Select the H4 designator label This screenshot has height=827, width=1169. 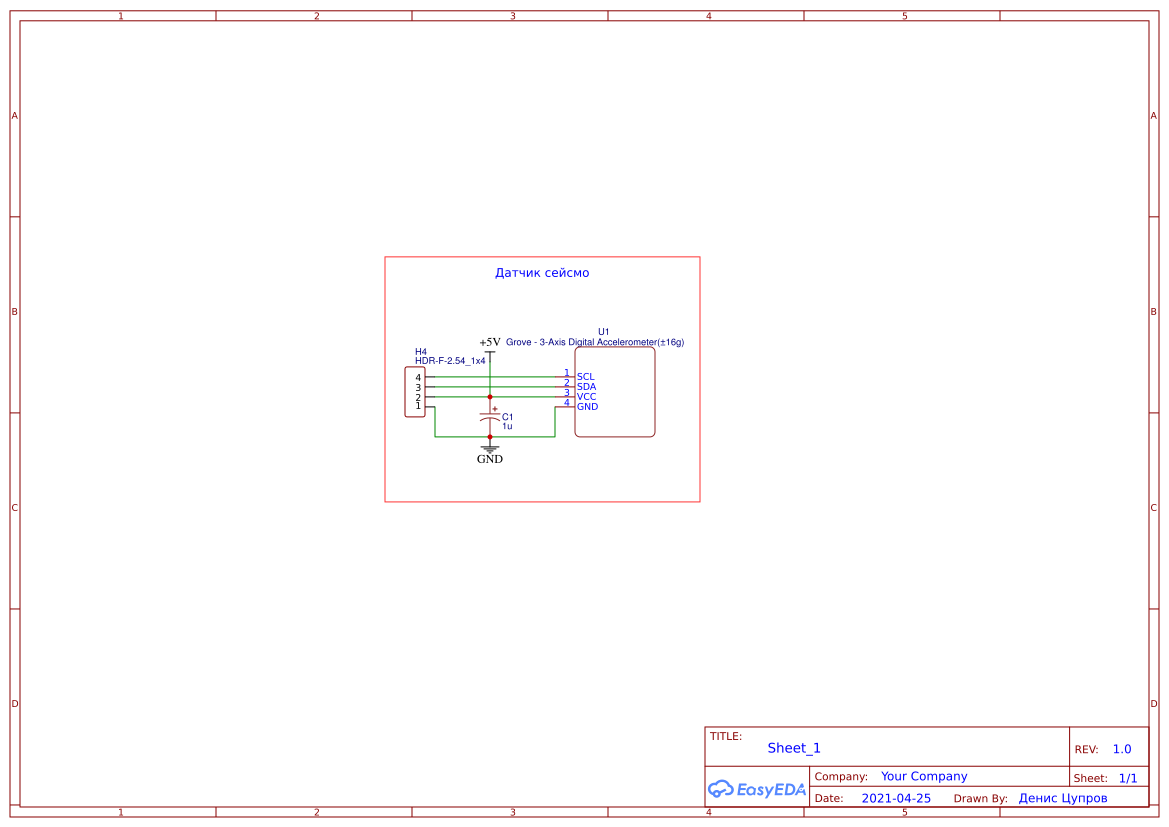pos(421,352)
